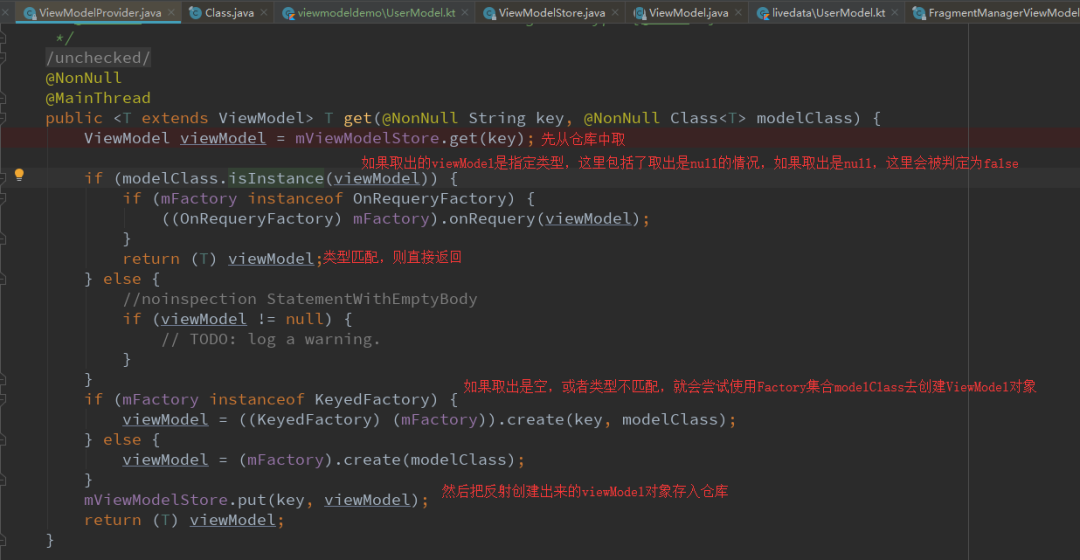Viewport: 1080px width, 560px height.
Task: Click the FragmentManagerViewModel tab file icon
Action: (918, 13)
